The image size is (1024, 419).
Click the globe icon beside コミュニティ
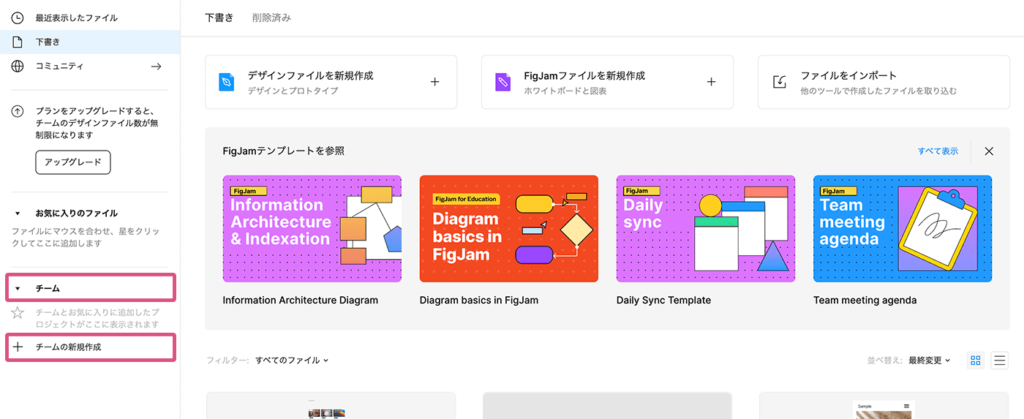pyautogui.click(x=17, y=66)
